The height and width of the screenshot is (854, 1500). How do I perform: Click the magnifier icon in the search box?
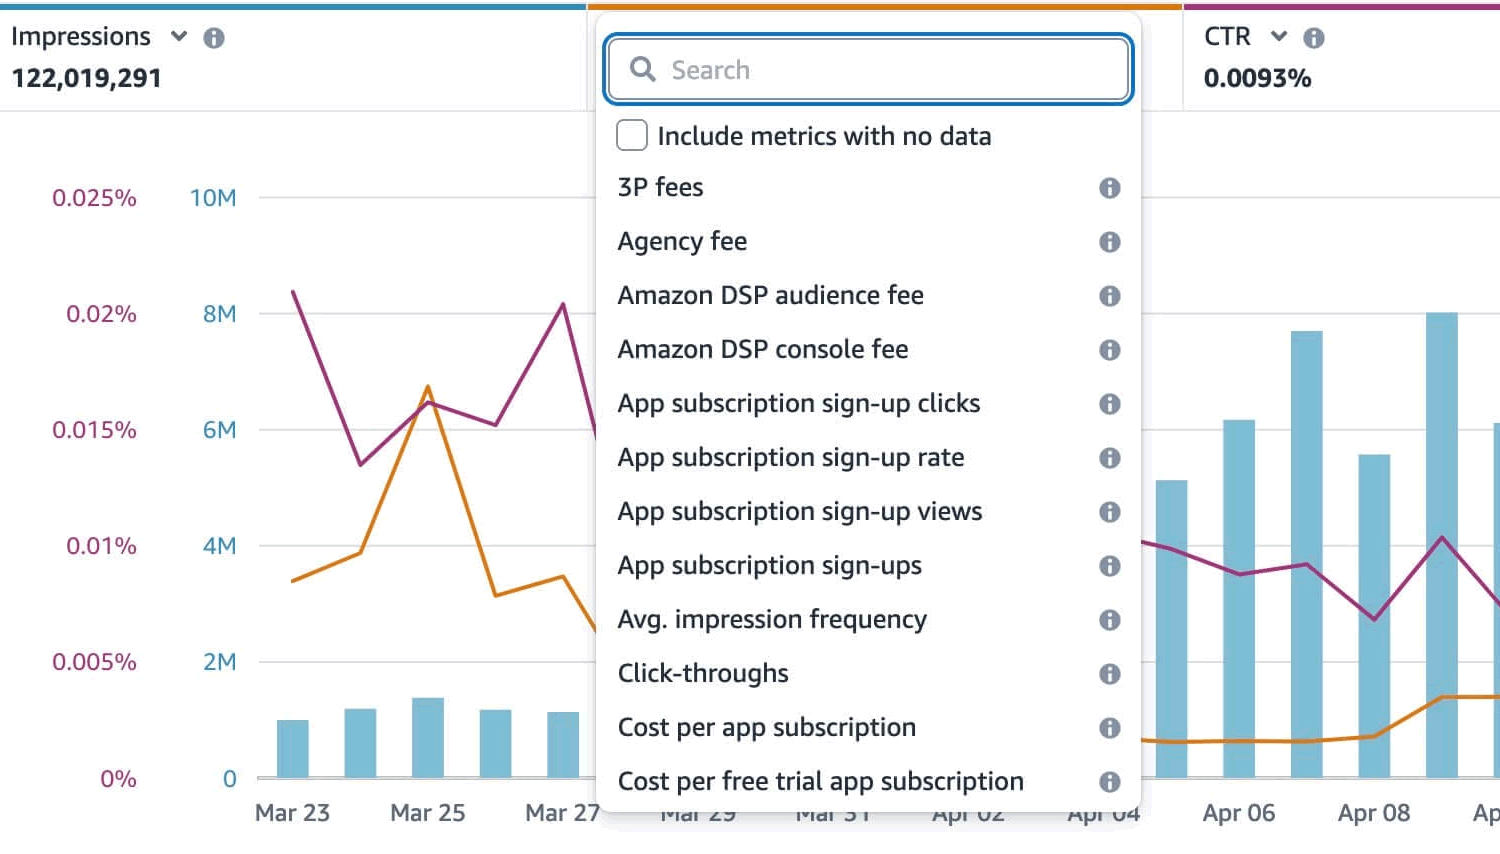point(643,69)
